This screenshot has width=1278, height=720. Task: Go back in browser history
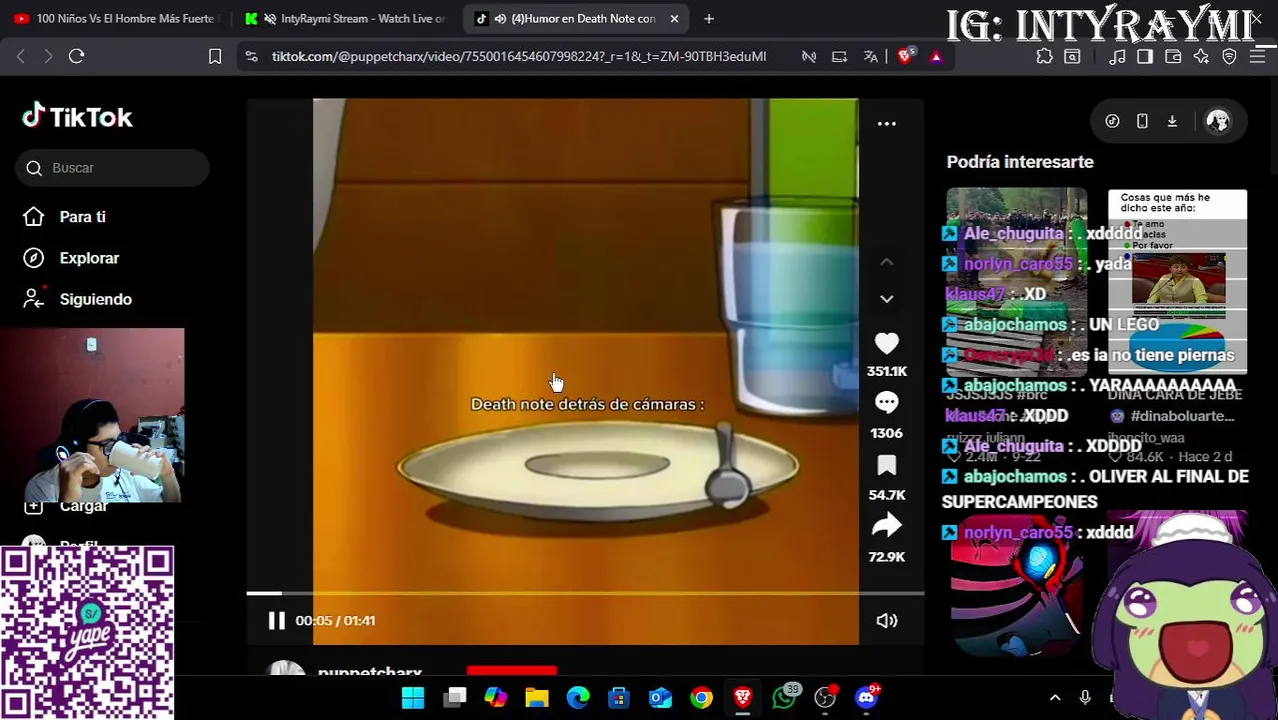click(21, 56)
